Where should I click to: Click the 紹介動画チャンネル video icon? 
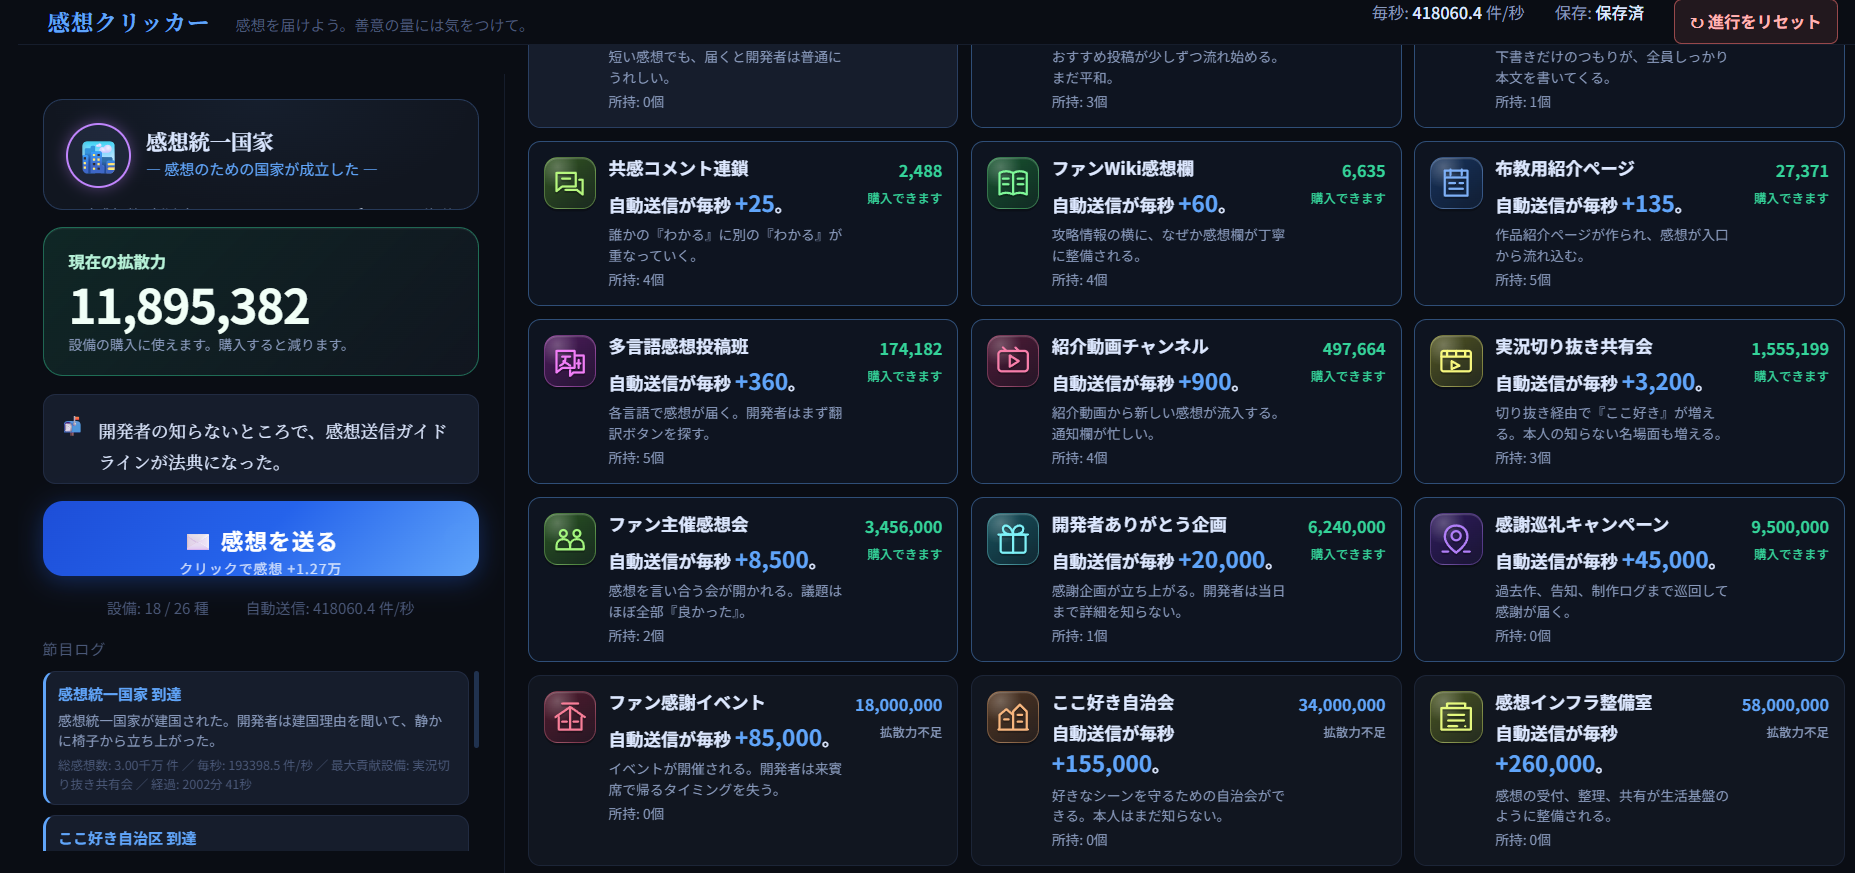click(1013, 361)
